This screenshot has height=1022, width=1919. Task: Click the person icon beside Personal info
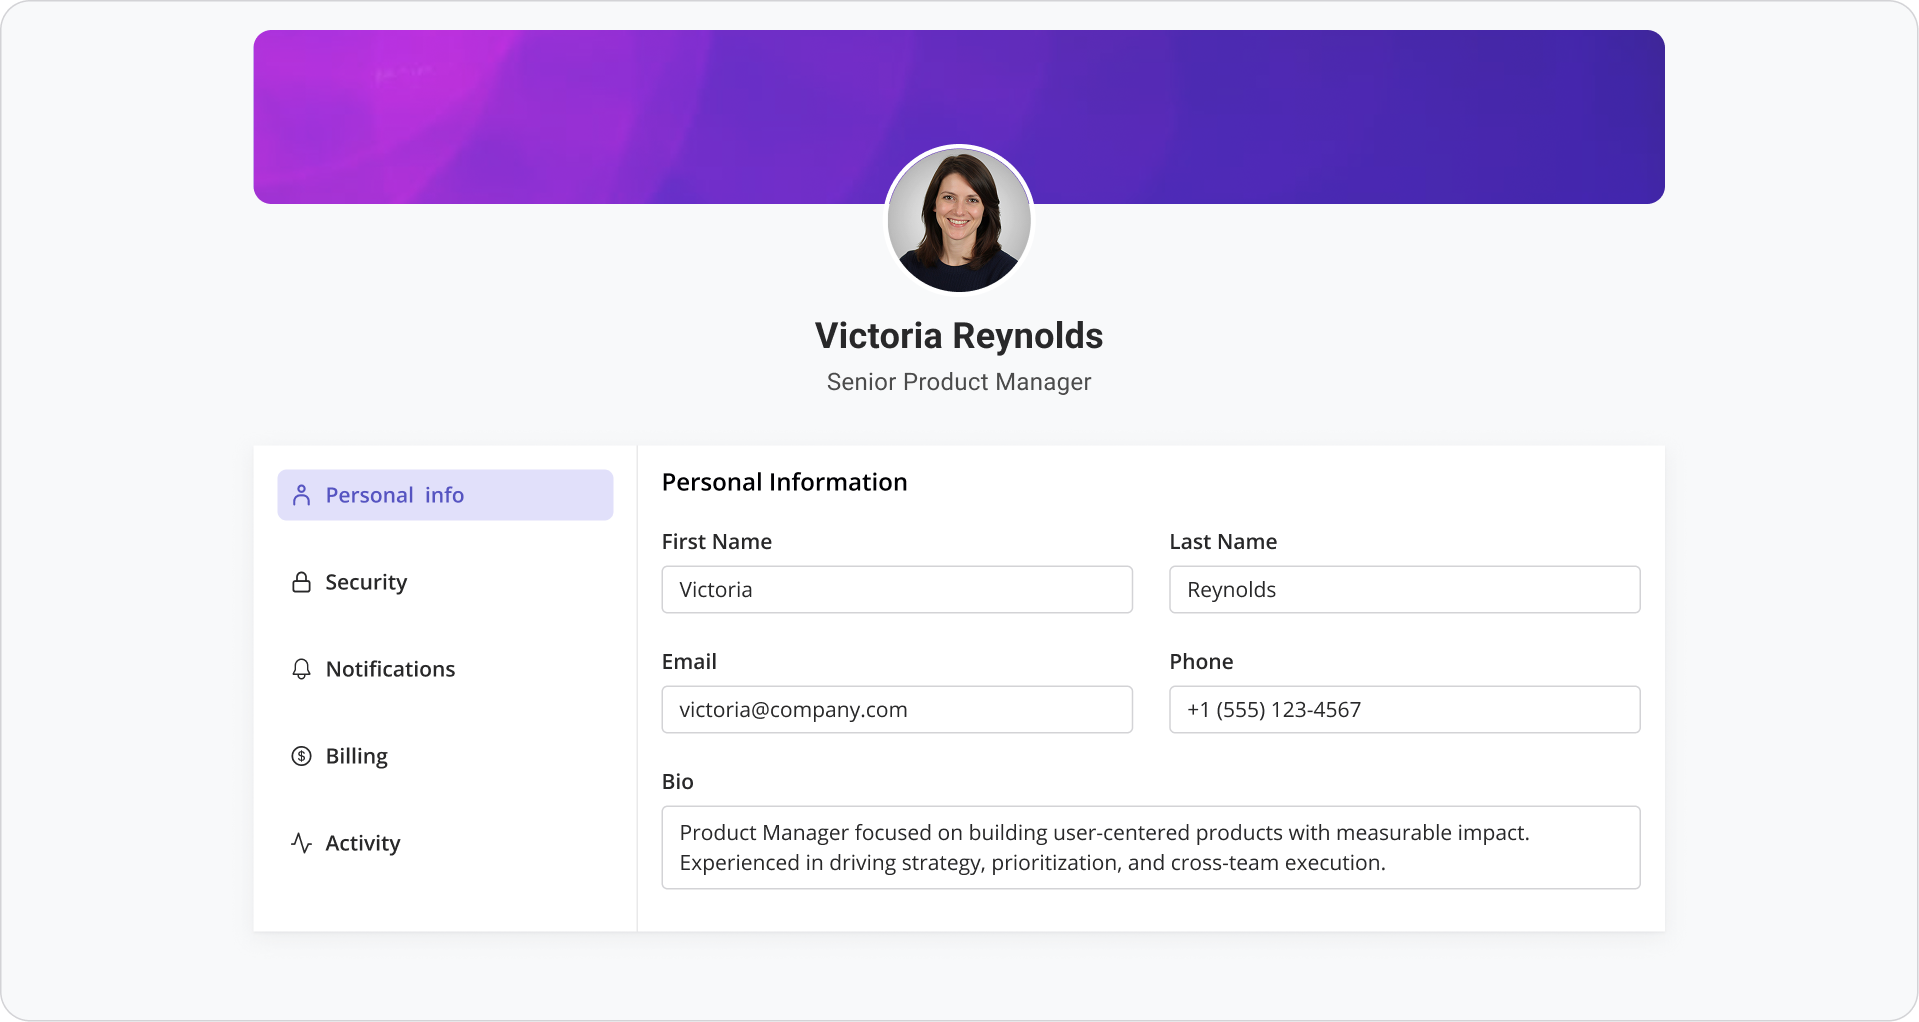pos(301,495)
